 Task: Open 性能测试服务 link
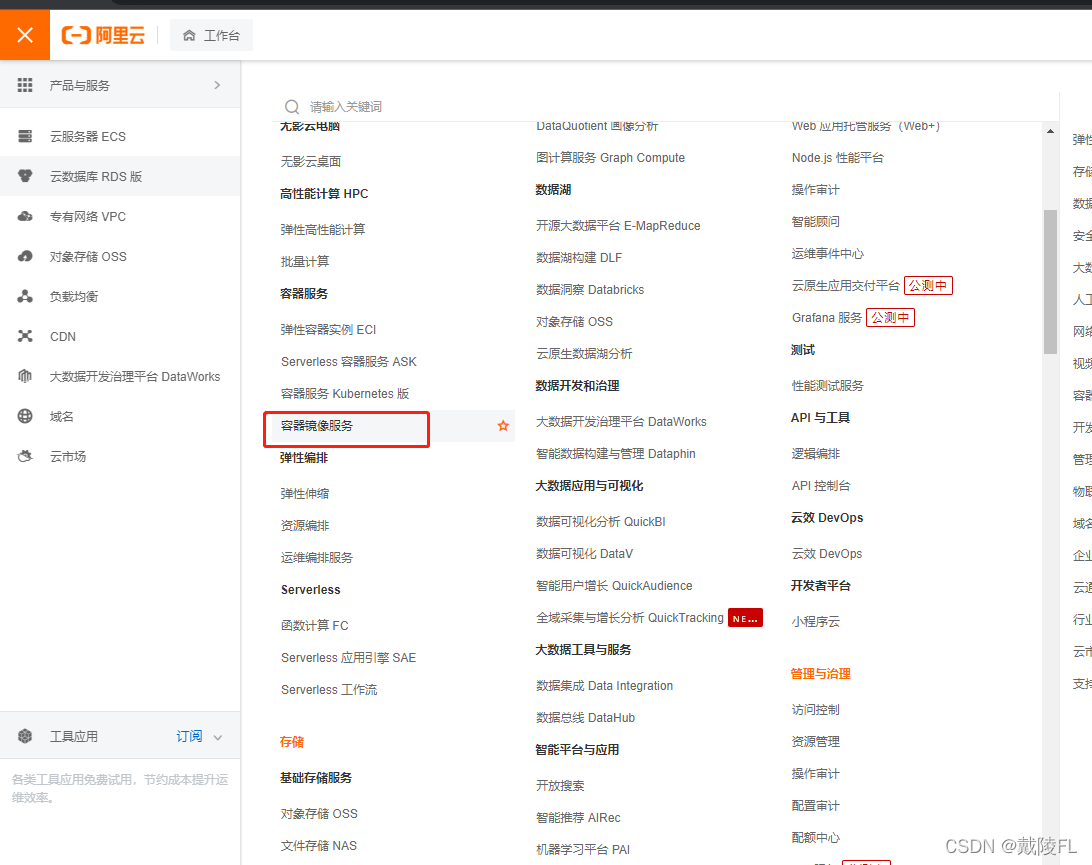tap(827, 386)
